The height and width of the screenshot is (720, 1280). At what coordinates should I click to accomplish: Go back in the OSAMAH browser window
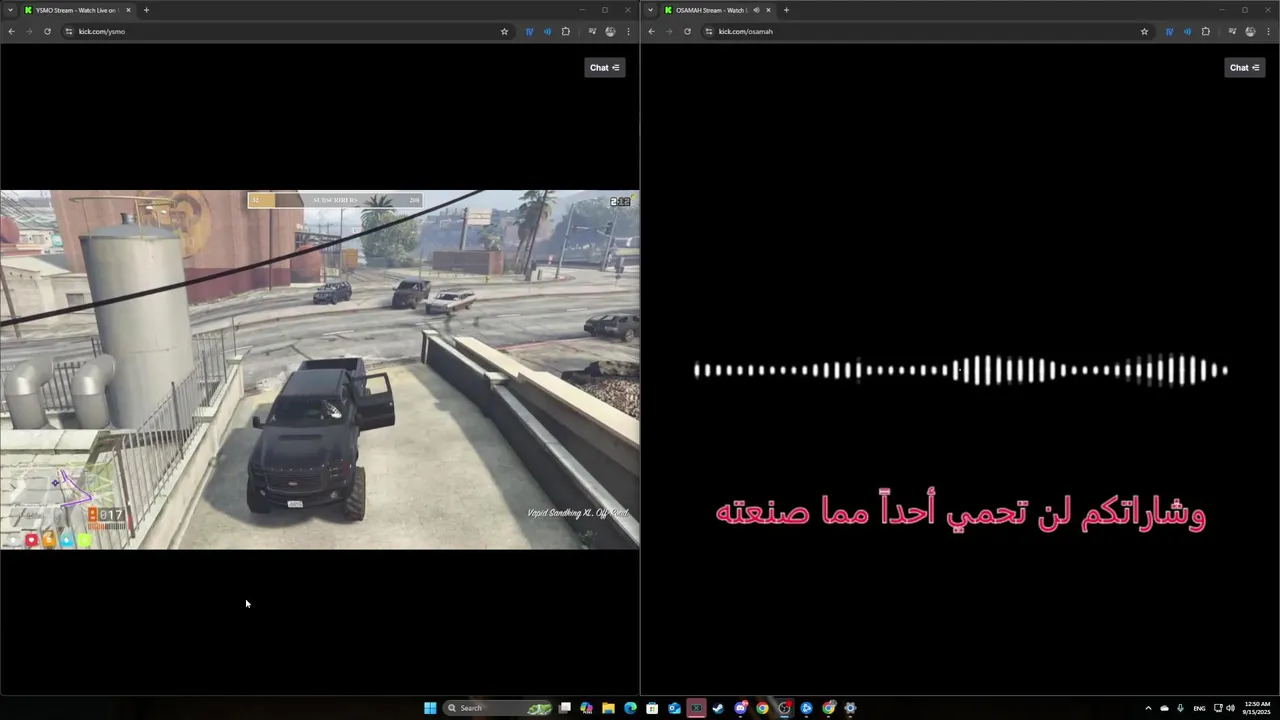(651, 31)
